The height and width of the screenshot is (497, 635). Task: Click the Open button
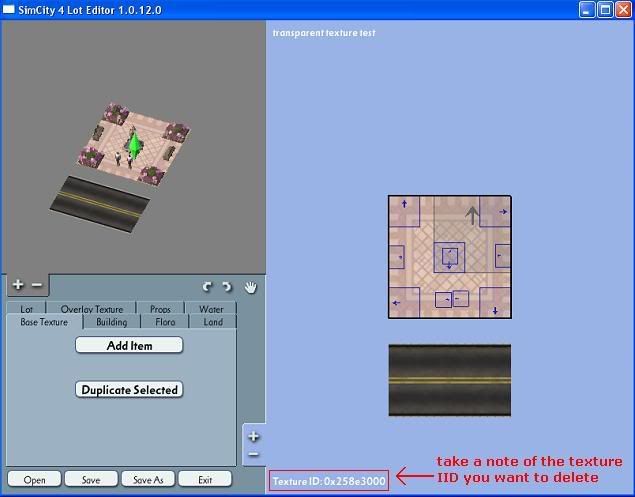(34, 480)
